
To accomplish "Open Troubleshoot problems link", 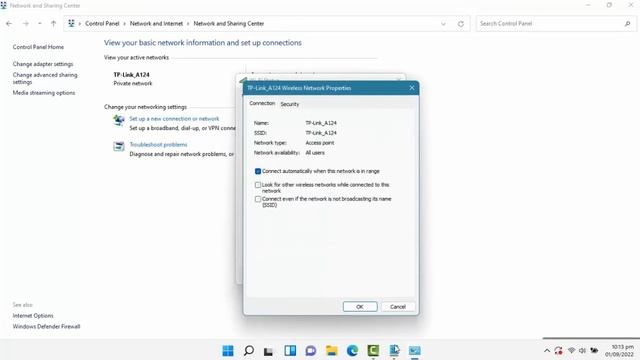I will tap(158, 144).
